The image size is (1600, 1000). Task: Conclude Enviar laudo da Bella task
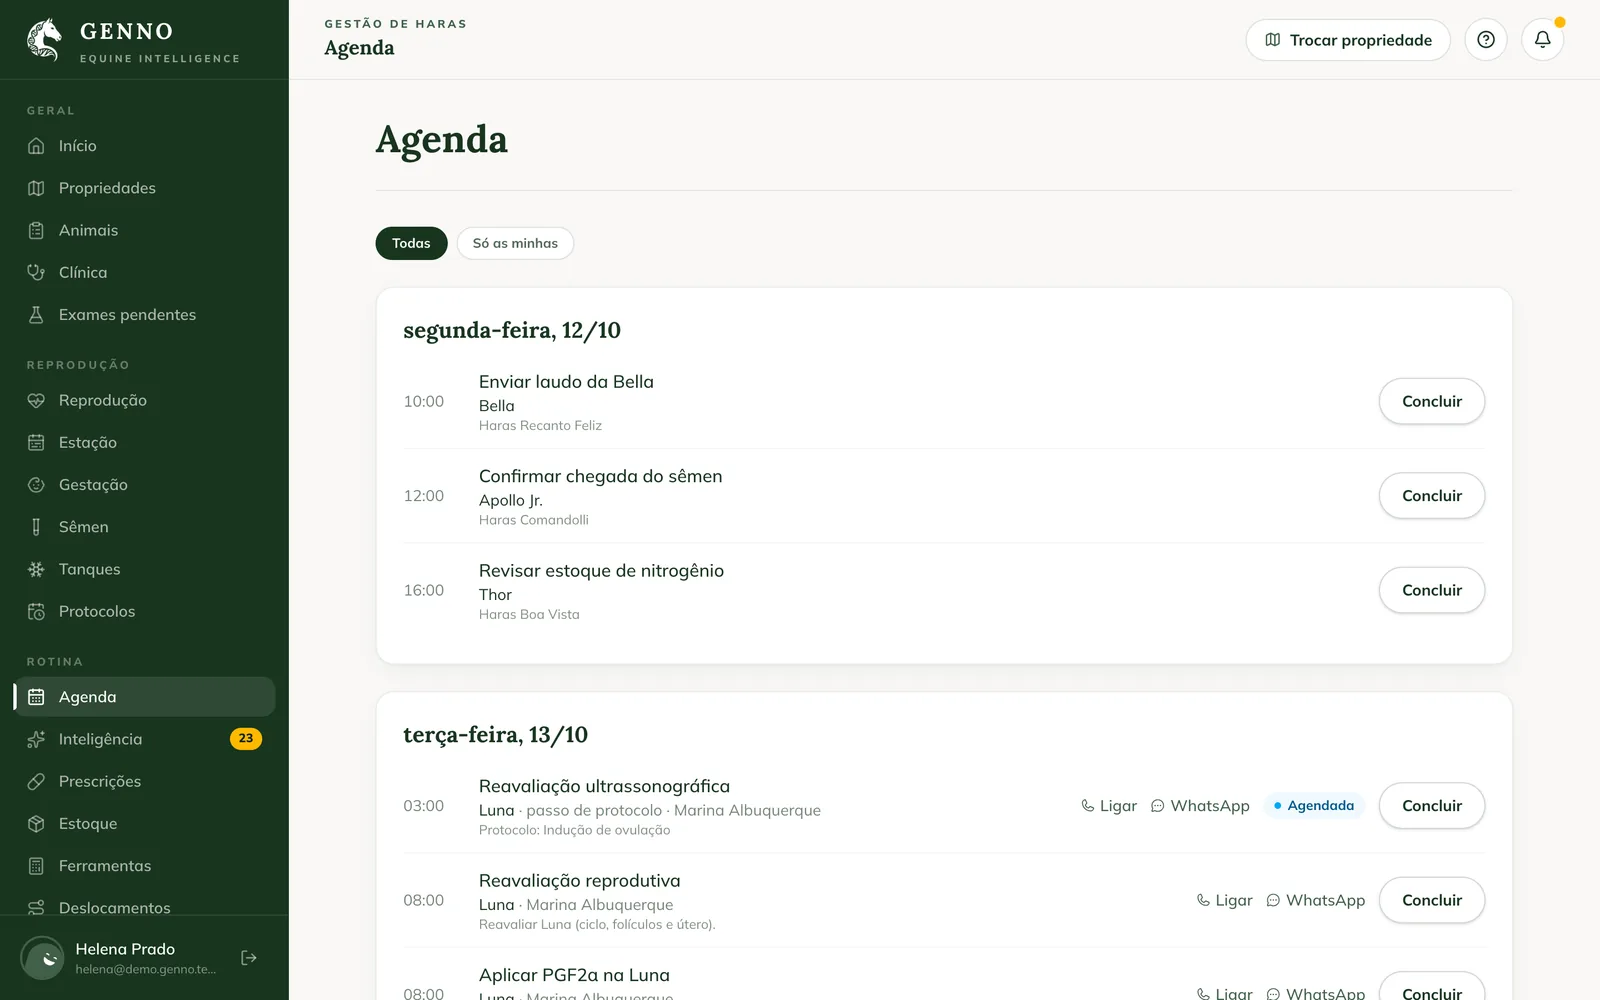tap(1431, 401)
